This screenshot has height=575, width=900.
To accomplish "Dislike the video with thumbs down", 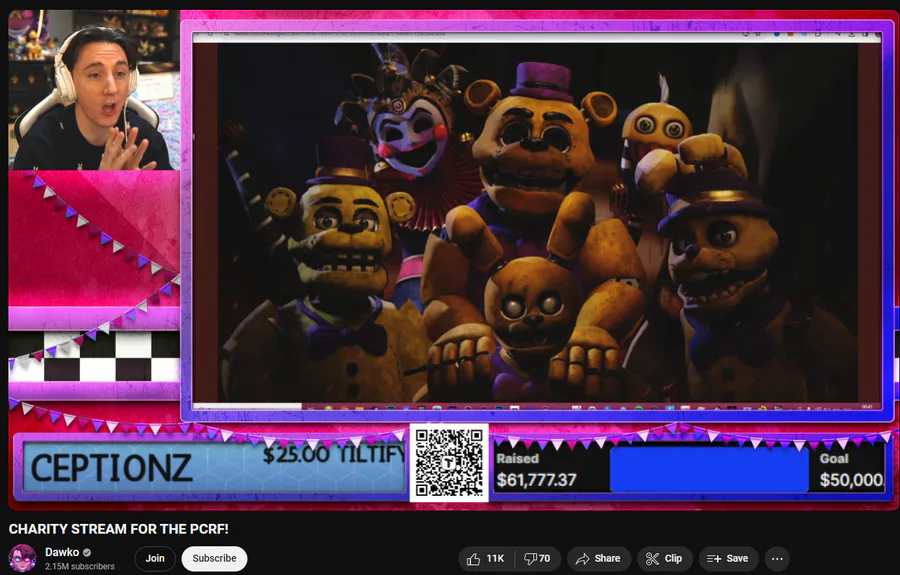I will [537, 558].
